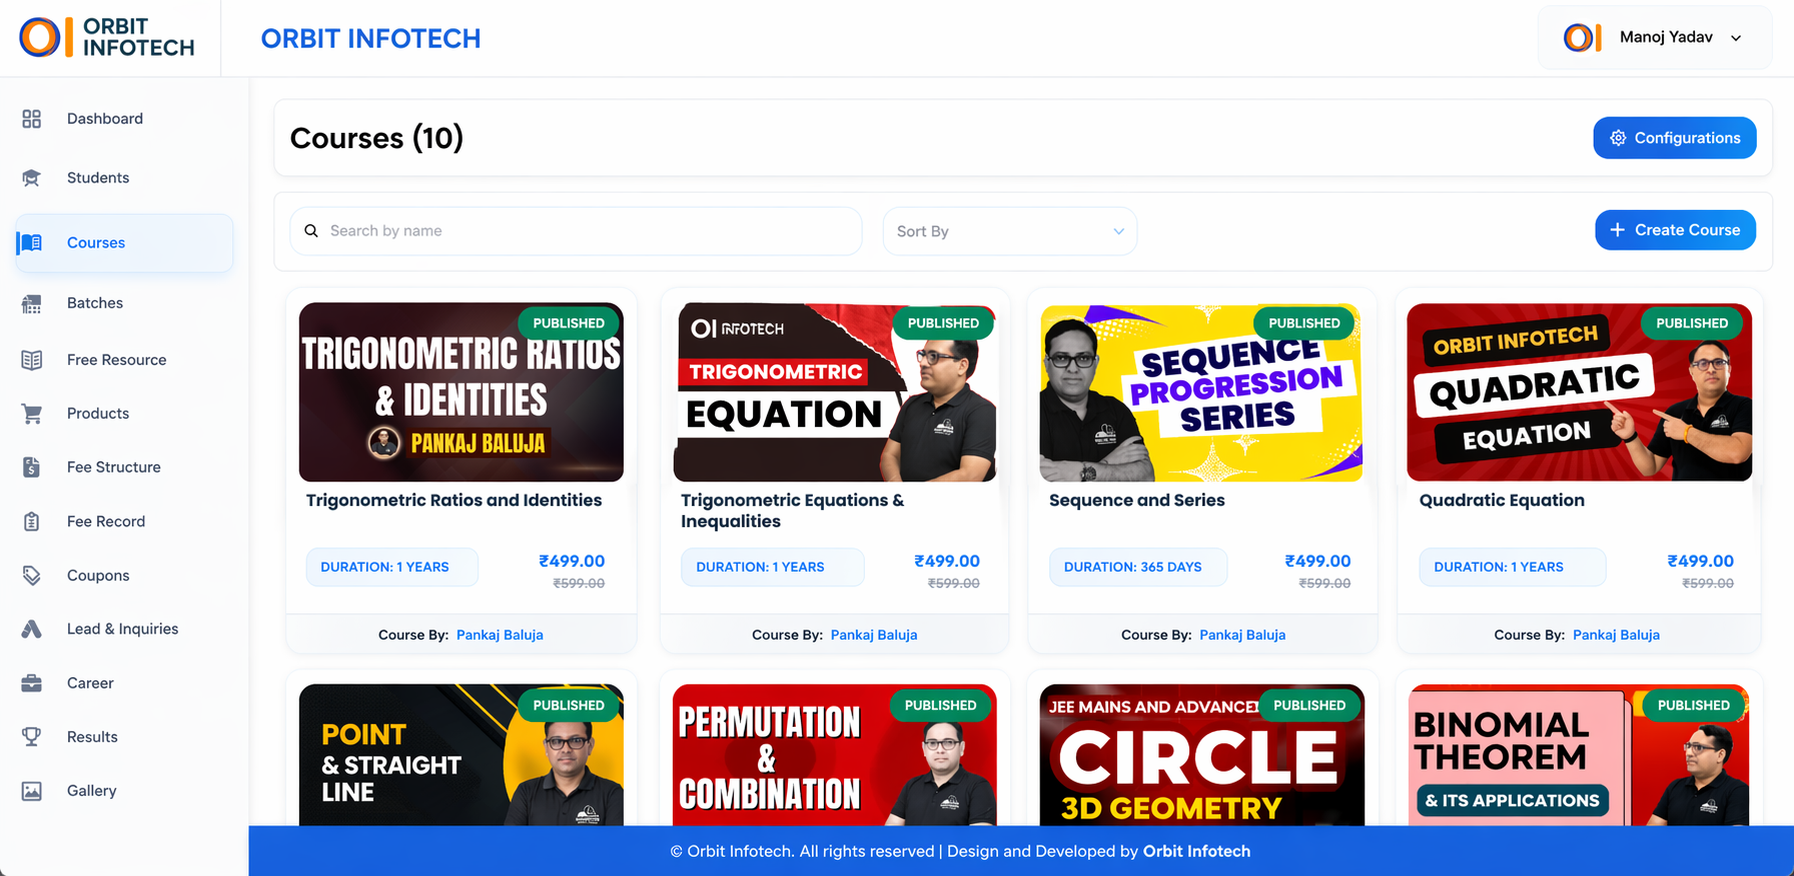The width and height of the screenshot is (1794, 876).
Task: Open the Configurations button
Action: [1674, 138]
